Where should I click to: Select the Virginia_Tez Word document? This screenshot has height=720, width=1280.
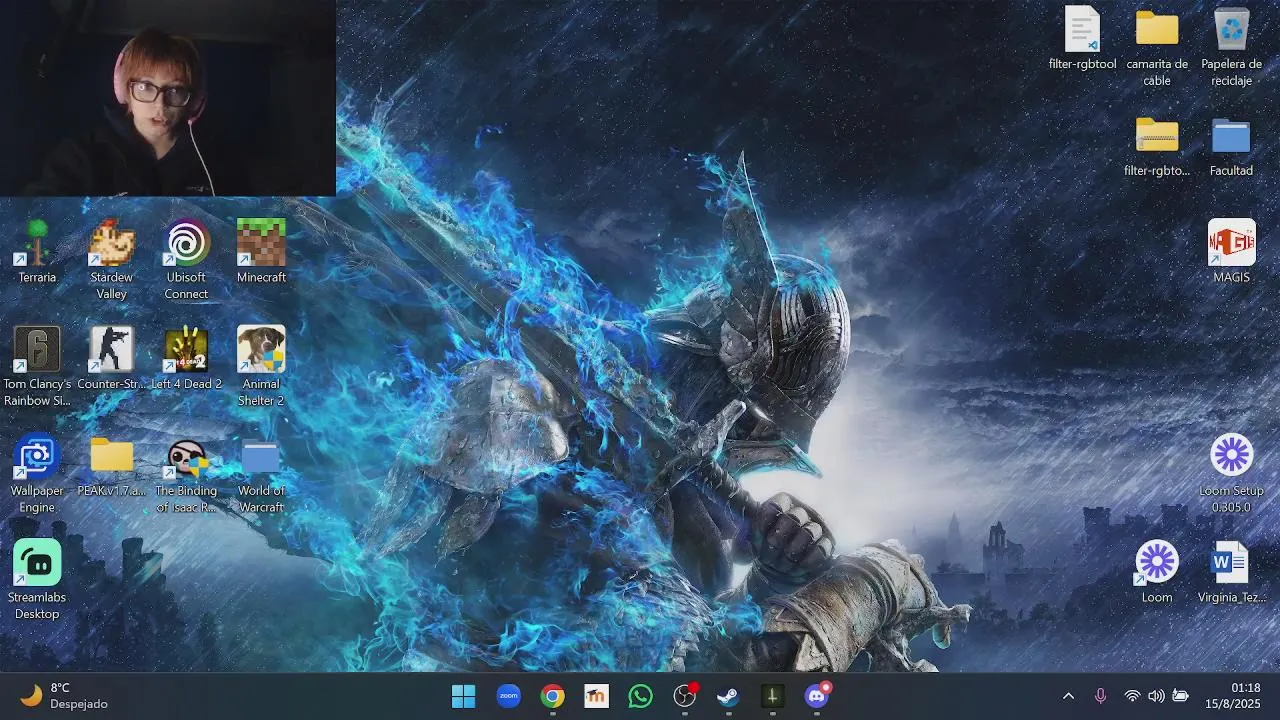tap(1231, 572)
